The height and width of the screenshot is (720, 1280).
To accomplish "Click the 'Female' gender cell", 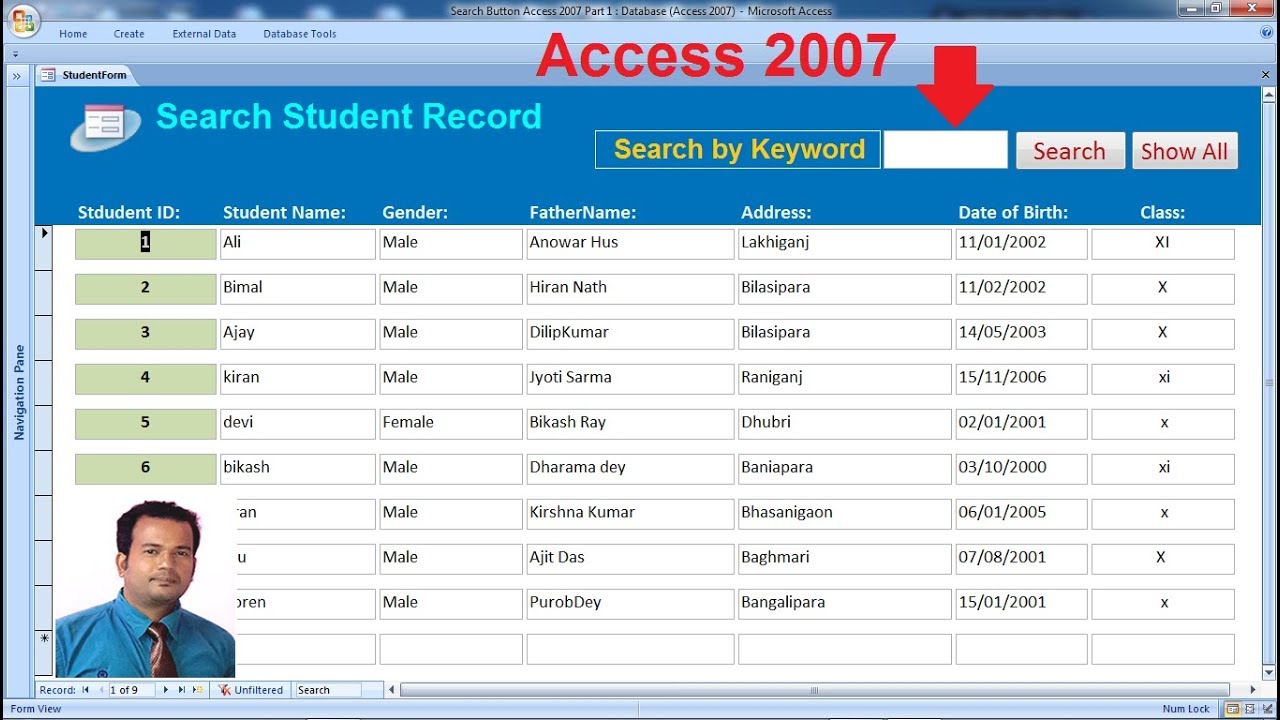I will [x=451, y=424].
